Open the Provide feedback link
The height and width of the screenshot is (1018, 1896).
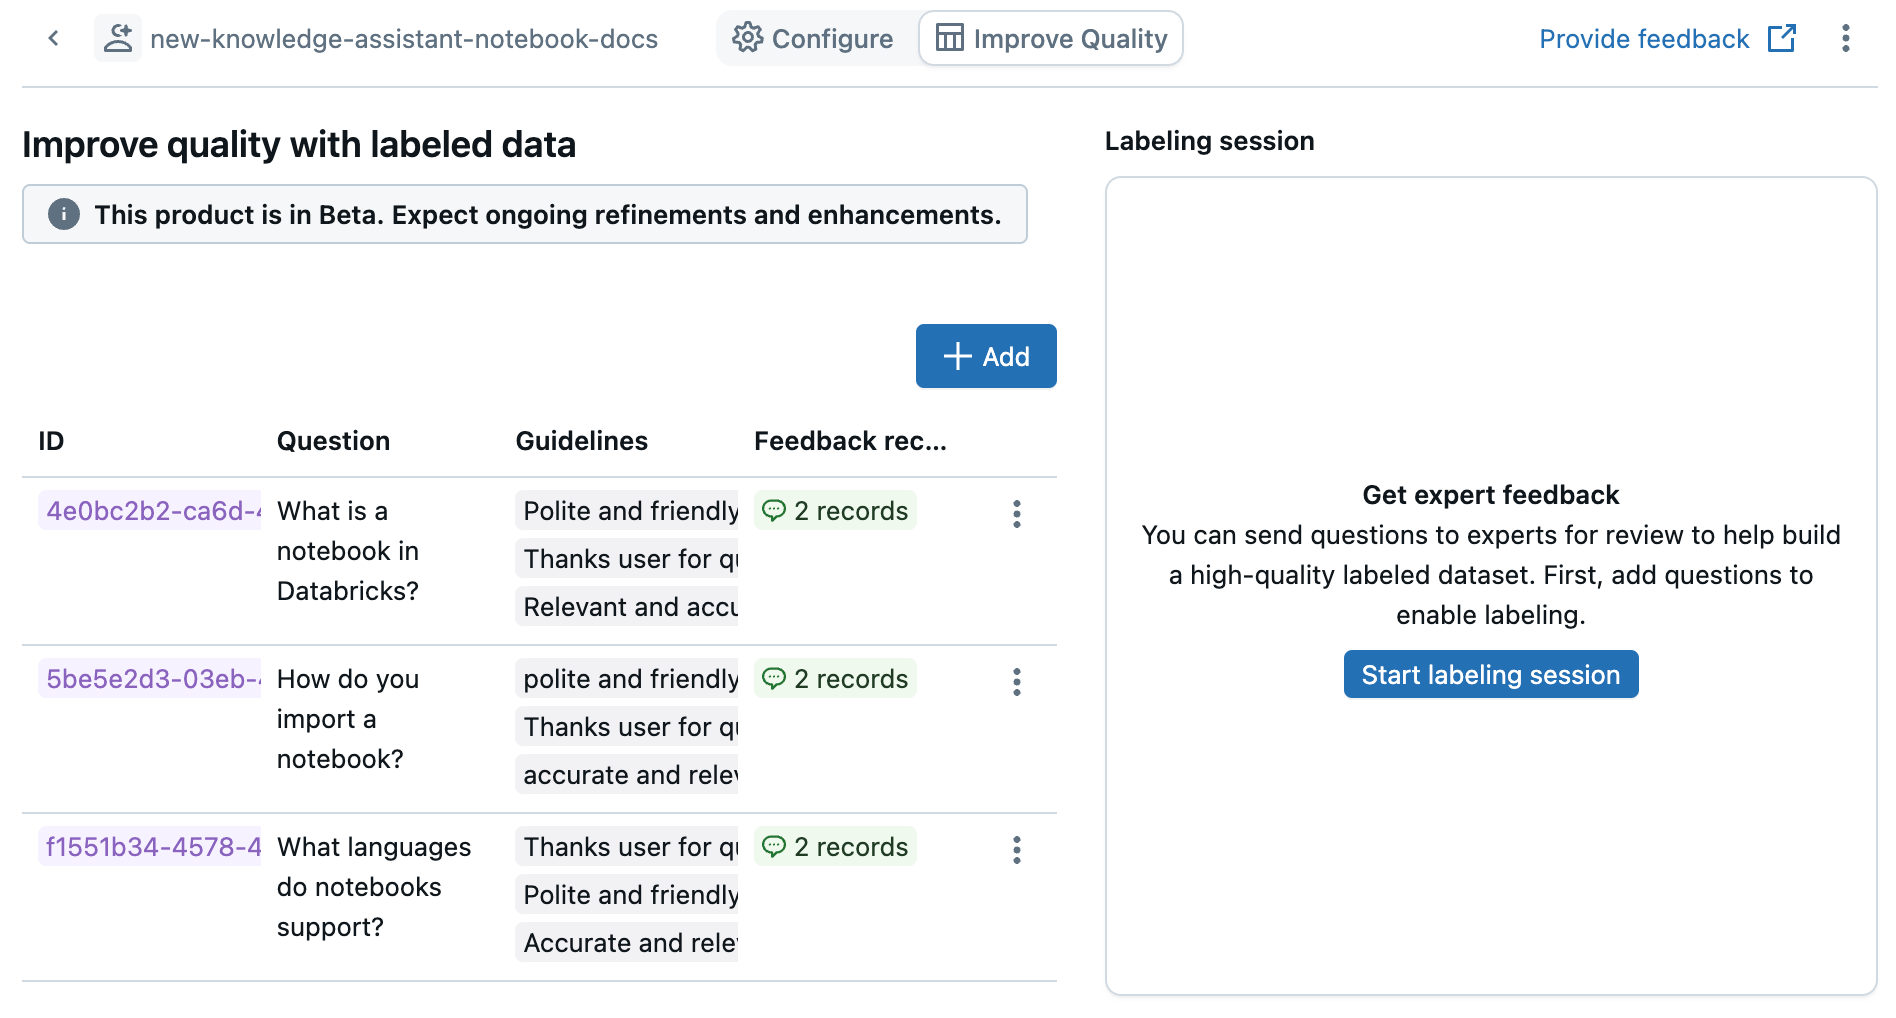point(1643,39)
